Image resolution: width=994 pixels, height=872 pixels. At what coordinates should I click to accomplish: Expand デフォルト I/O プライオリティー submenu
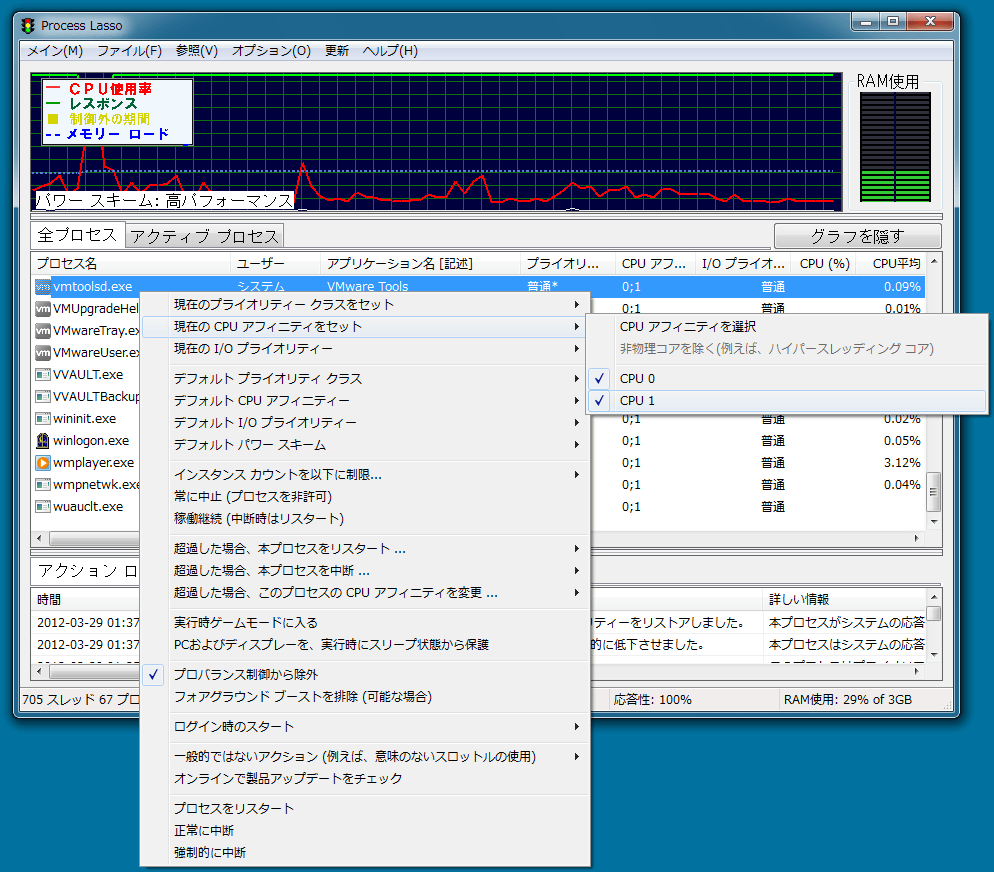coord(366,422)
